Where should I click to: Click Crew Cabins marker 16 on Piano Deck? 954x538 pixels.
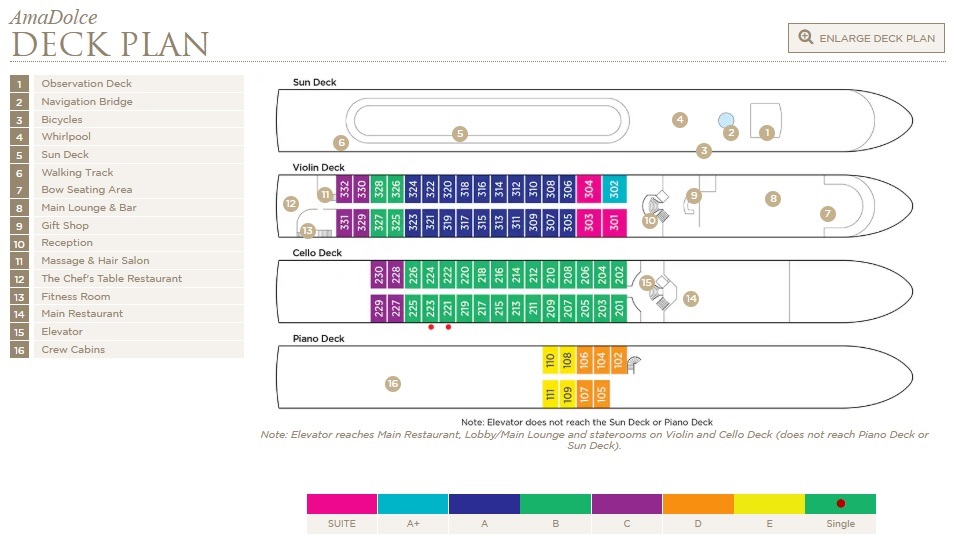point(393,383)
